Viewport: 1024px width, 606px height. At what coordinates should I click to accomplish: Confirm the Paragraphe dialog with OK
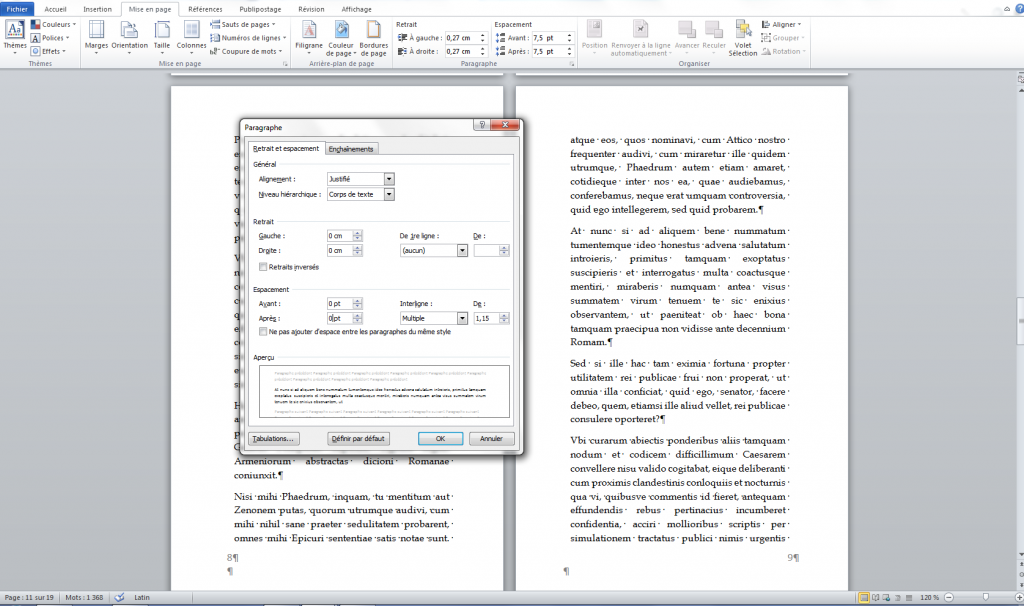click(440, 439)
